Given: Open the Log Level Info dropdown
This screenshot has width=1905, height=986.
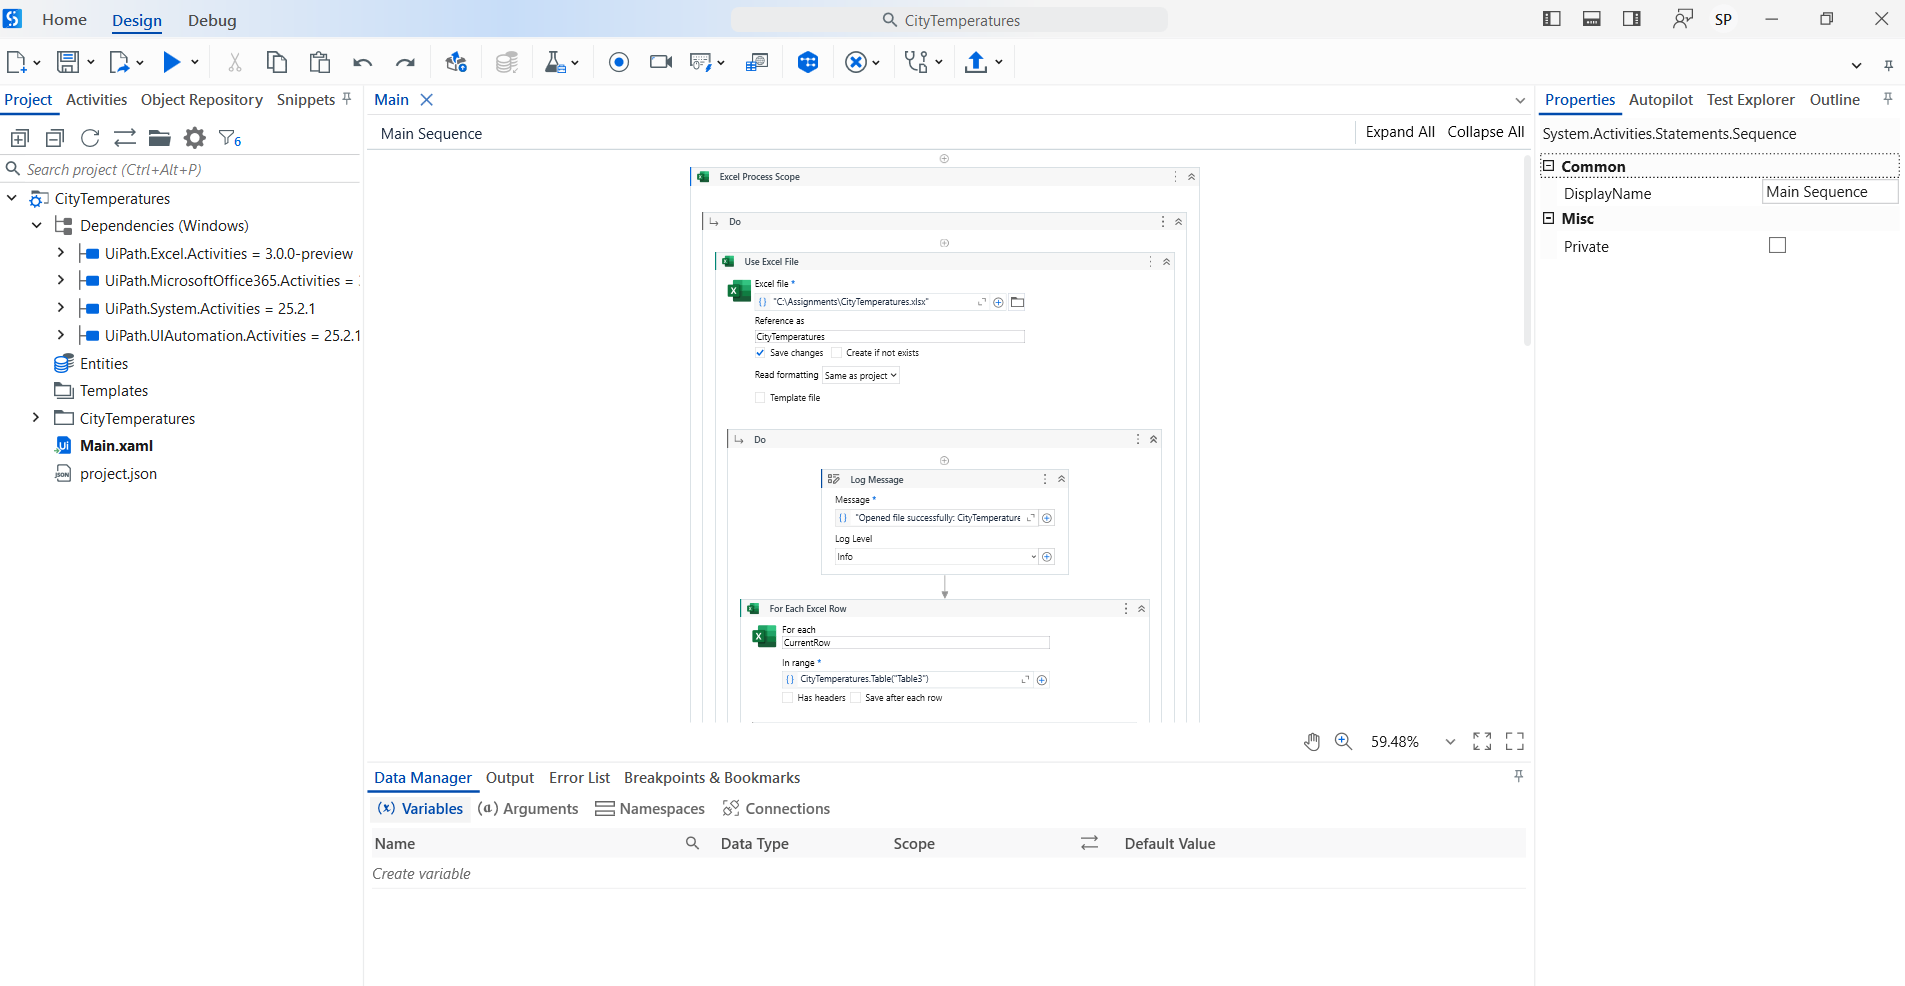Looking at the screenshot, I should tap(936, 557).
